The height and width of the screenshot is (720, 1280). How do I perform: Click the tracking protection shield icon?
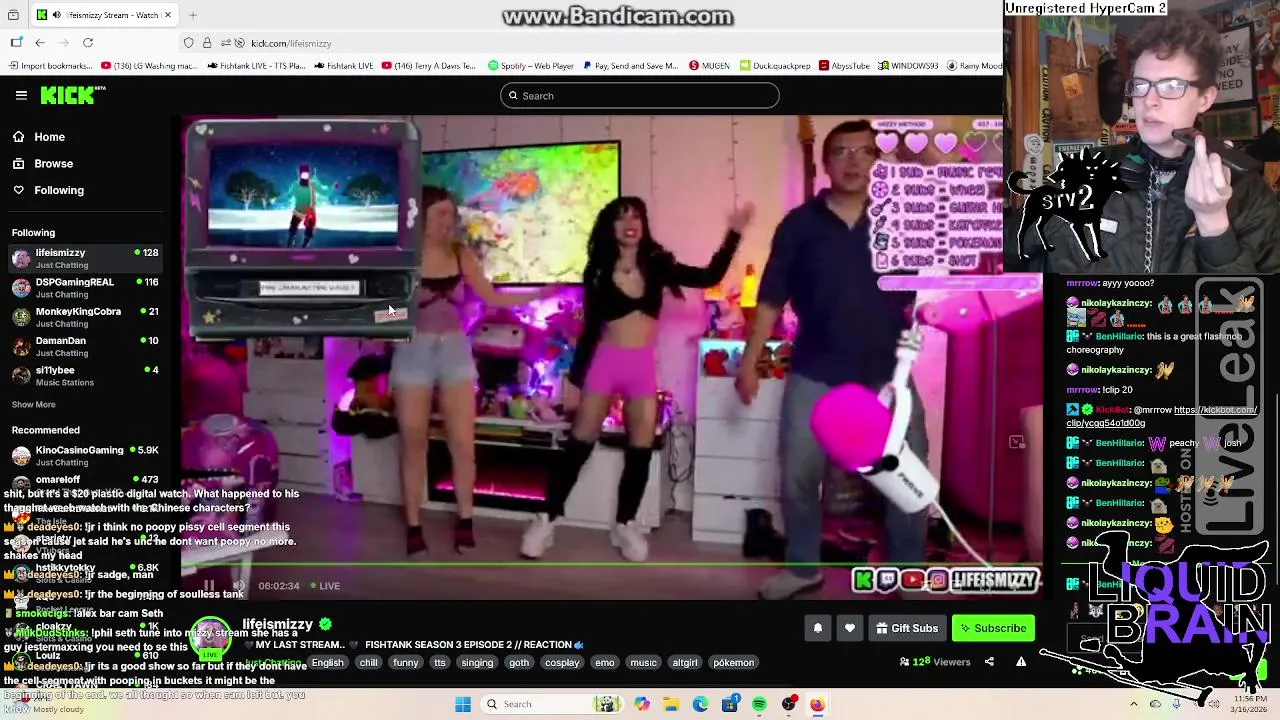click(188, 43)
